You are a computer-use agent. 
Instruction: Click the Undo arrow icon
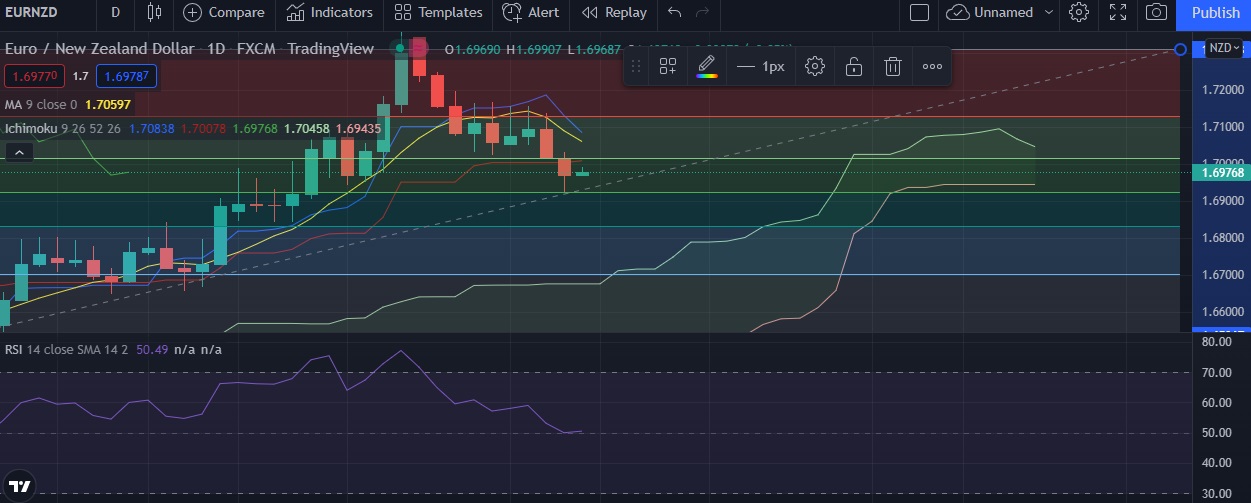click(x=675, y=12)
